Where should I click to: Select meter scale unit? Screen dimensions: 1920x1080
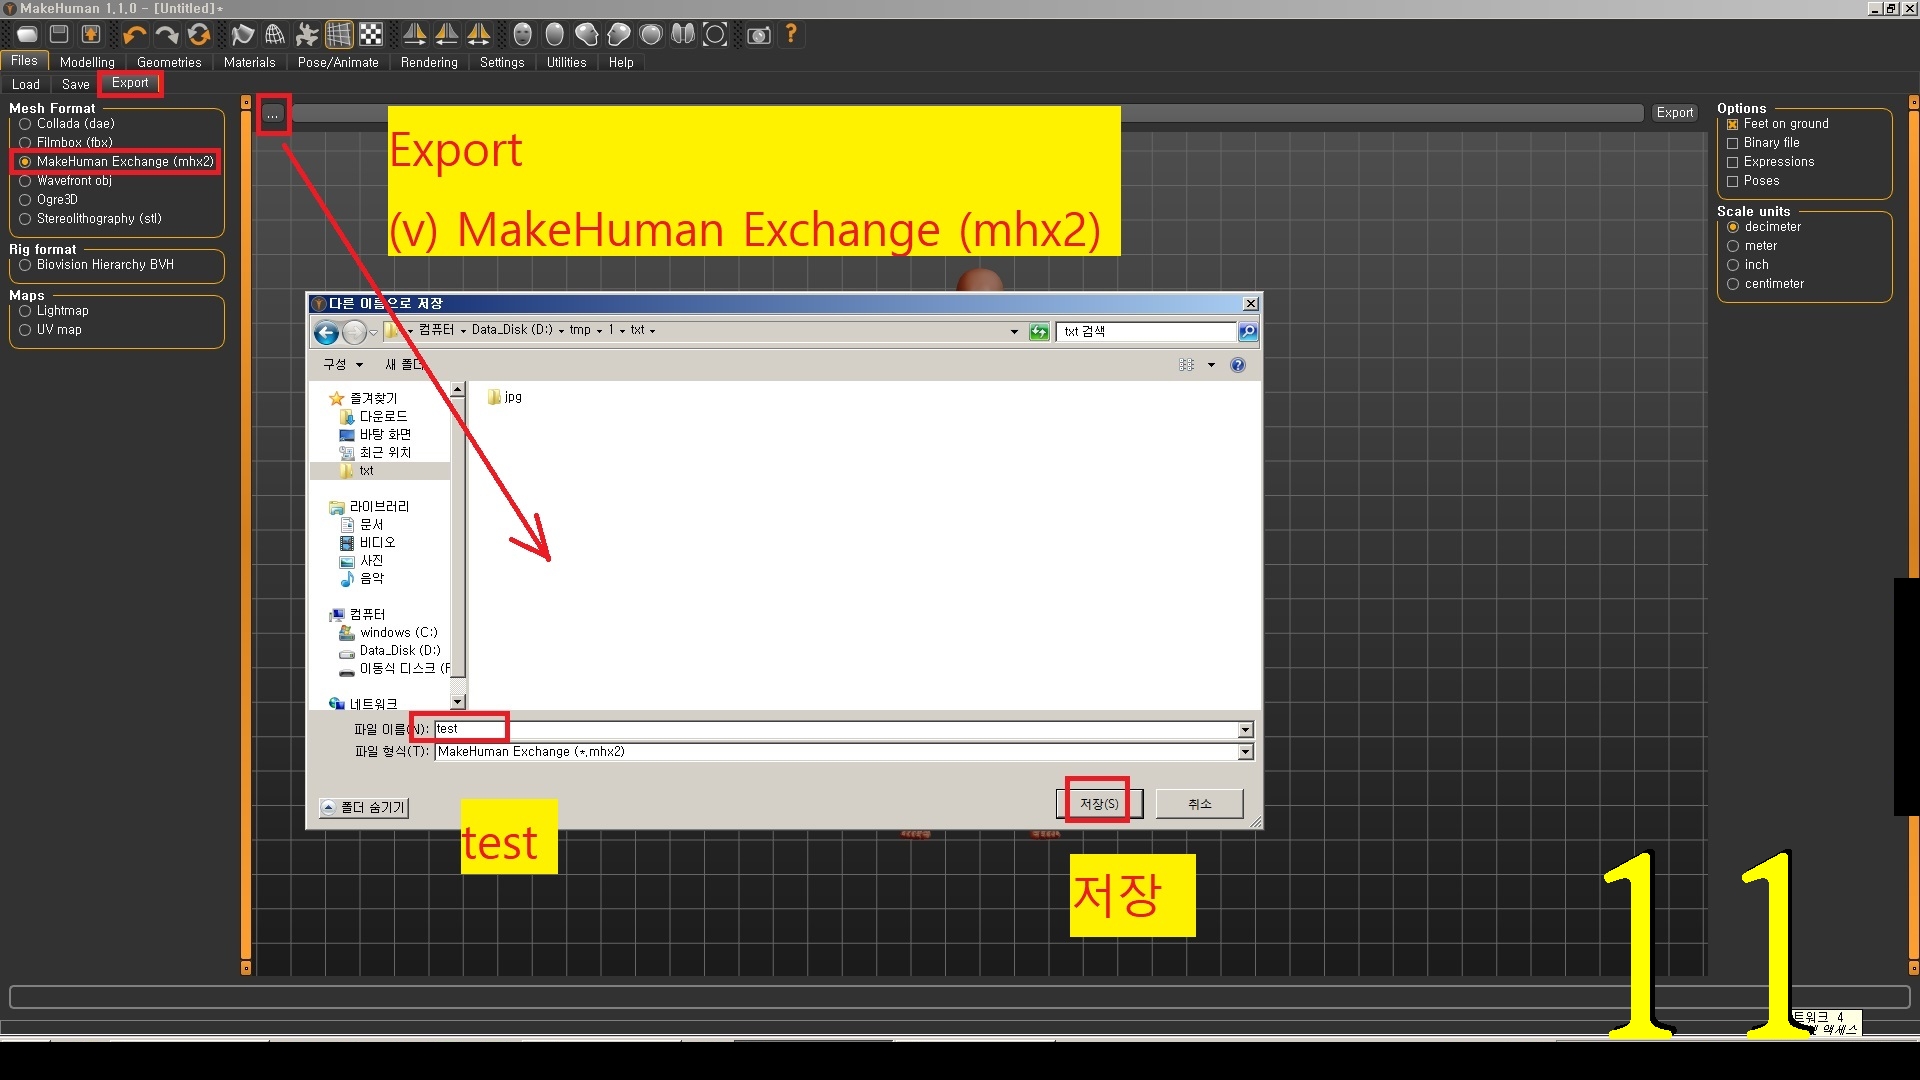[x=1752, y=246]
